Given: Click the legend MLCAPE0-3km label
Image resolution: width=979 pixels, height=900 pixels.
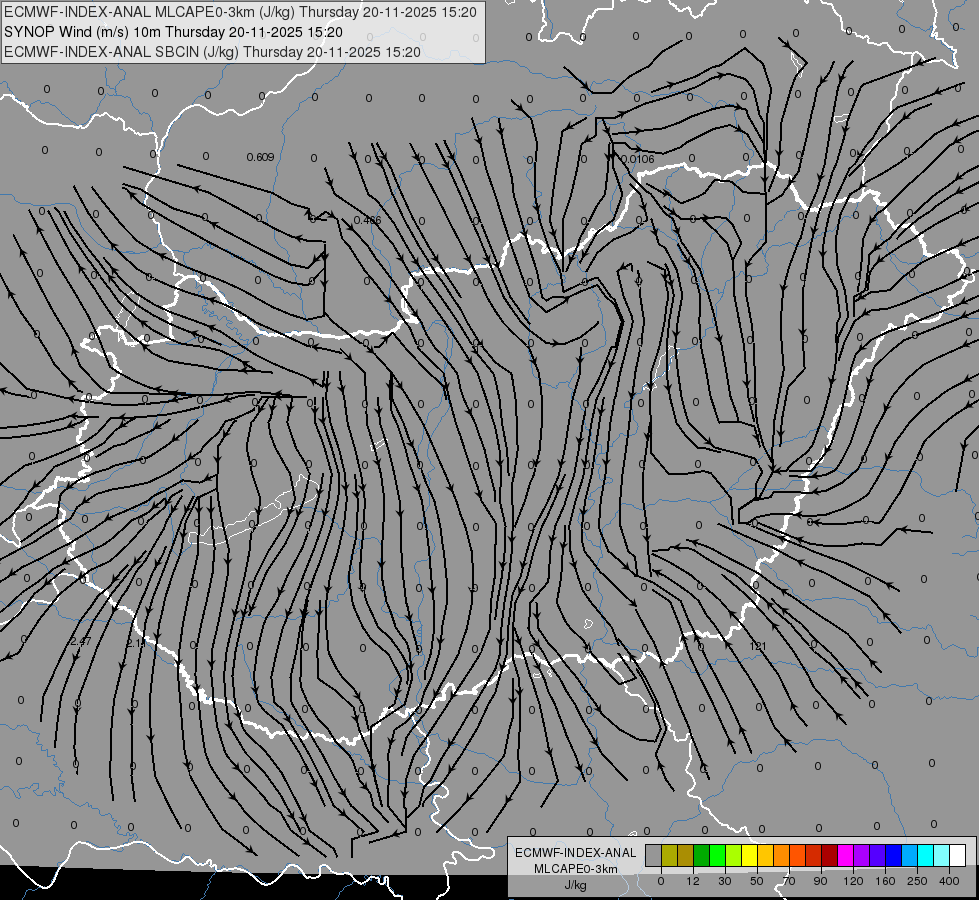Looking at the screenshot, I should (576, 869).
